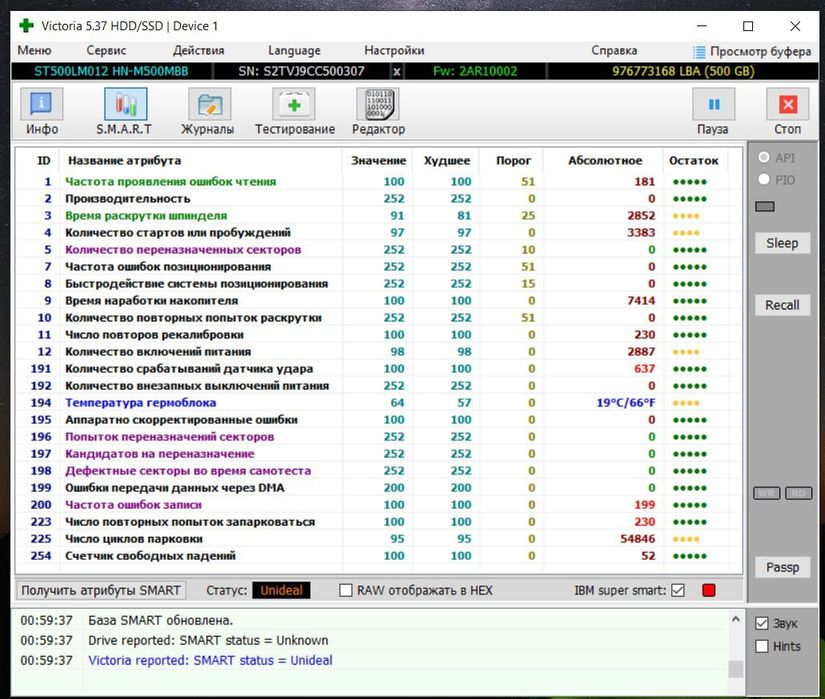Click the Recall button

click(x=782, y=305)
